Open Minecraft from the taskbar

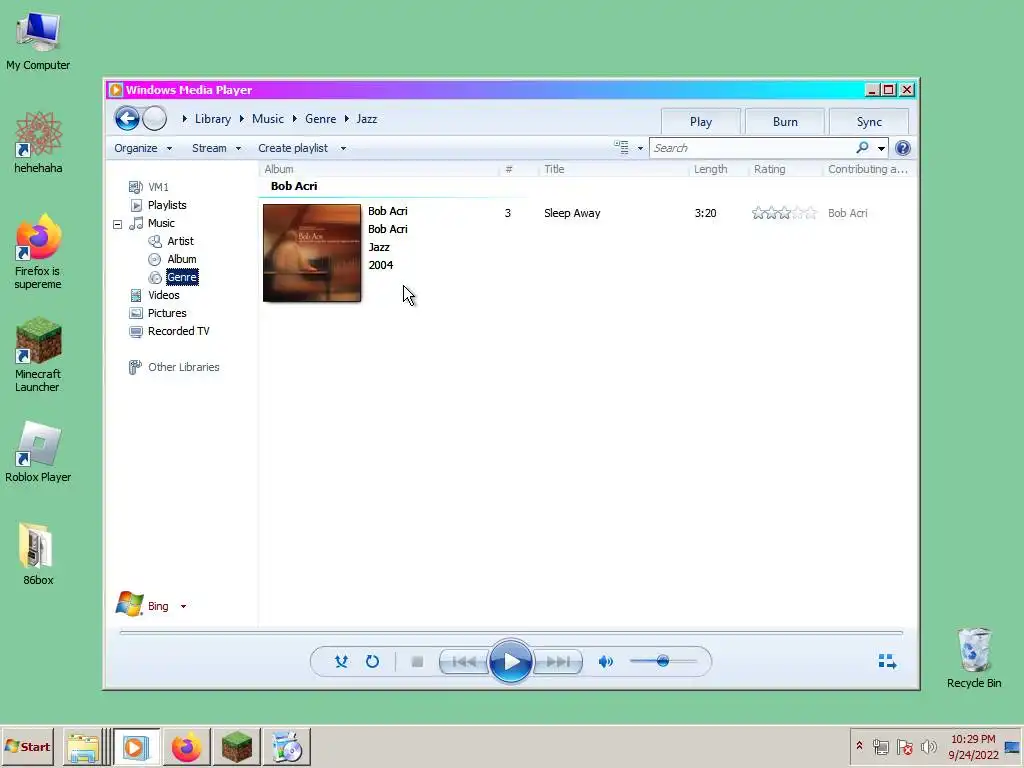pyautogui.click(x=236, y=746)
